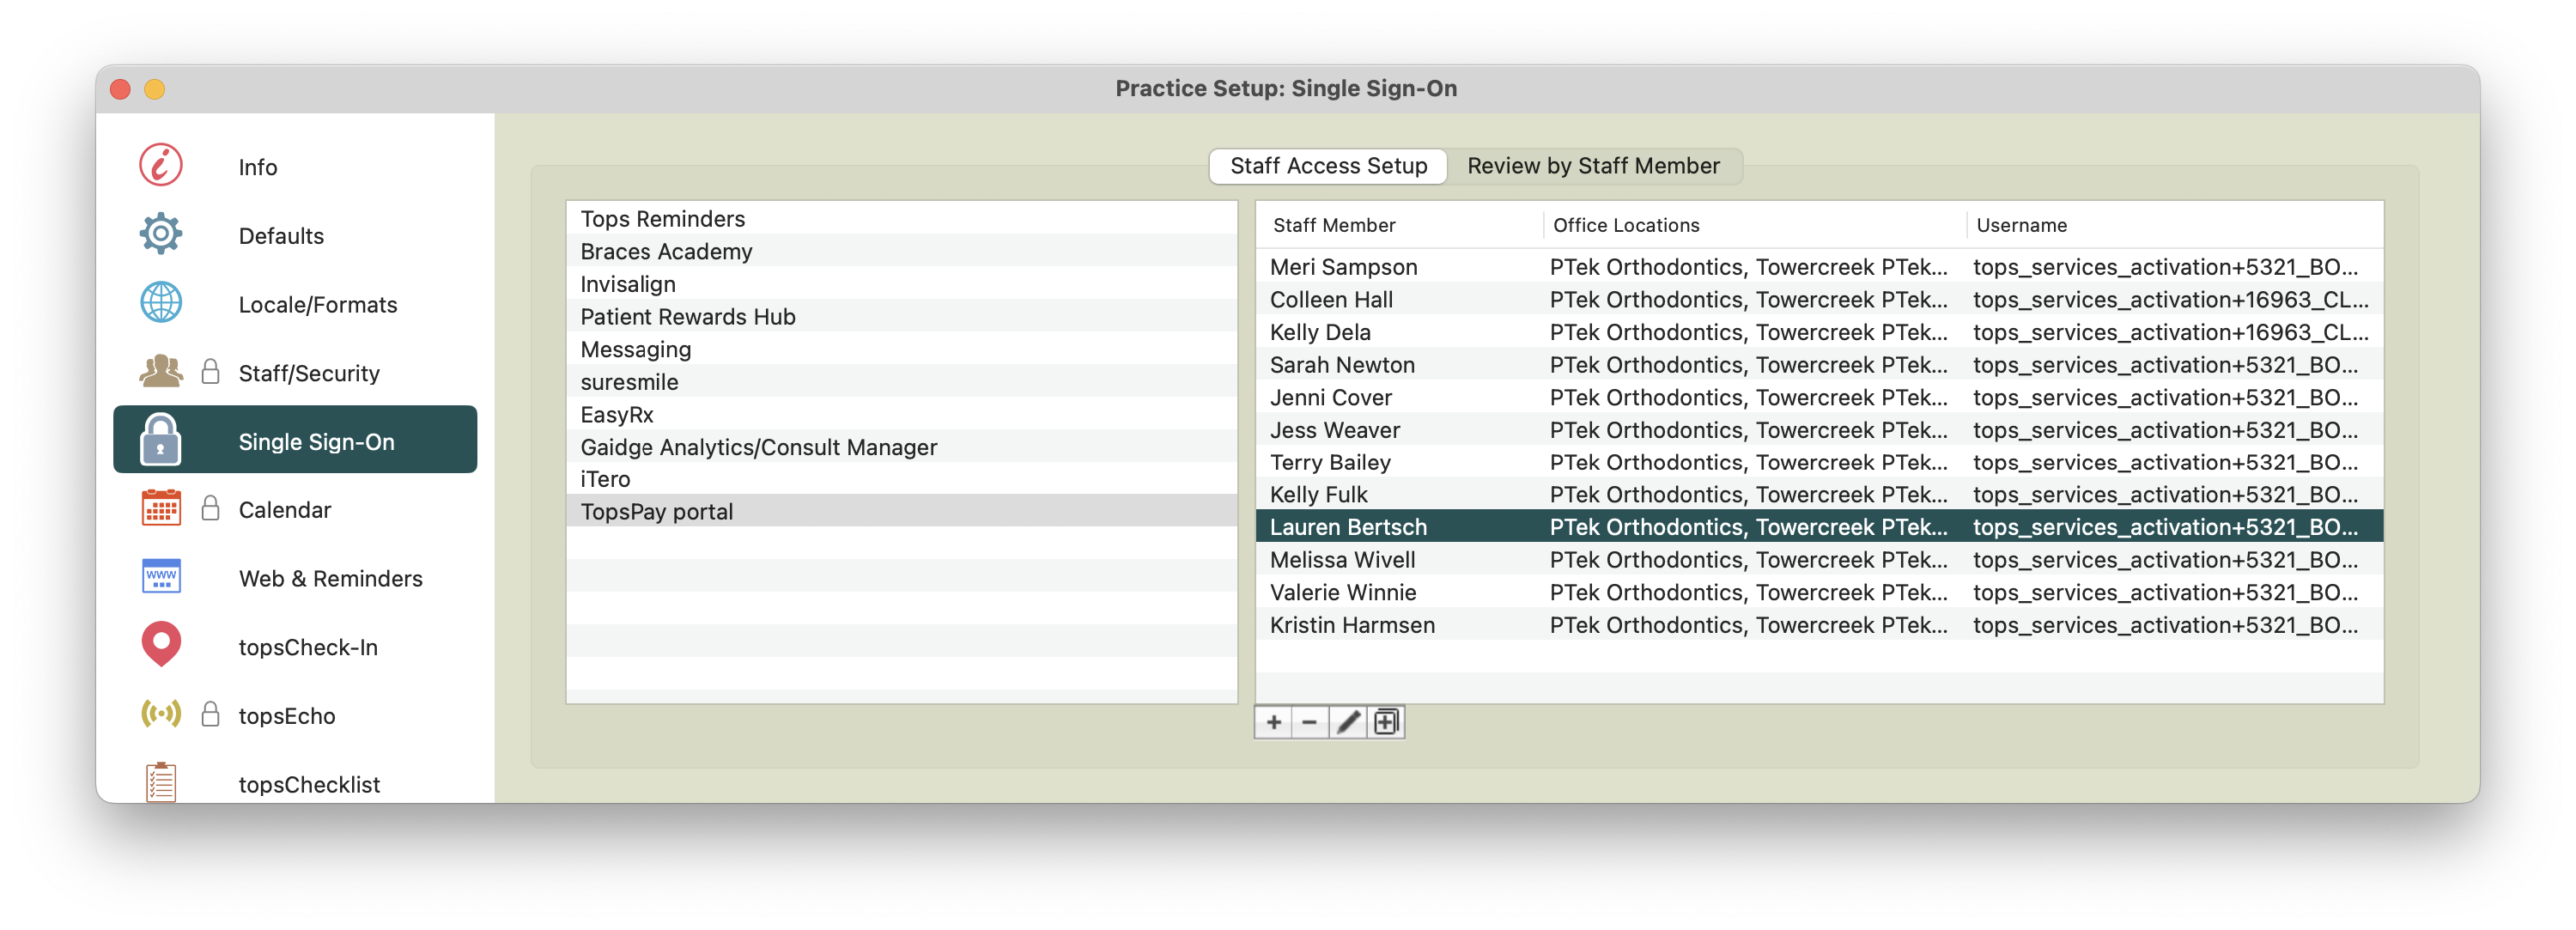
Task: Open Defaults via the gear icon
Action: click(x=160, y=234)
